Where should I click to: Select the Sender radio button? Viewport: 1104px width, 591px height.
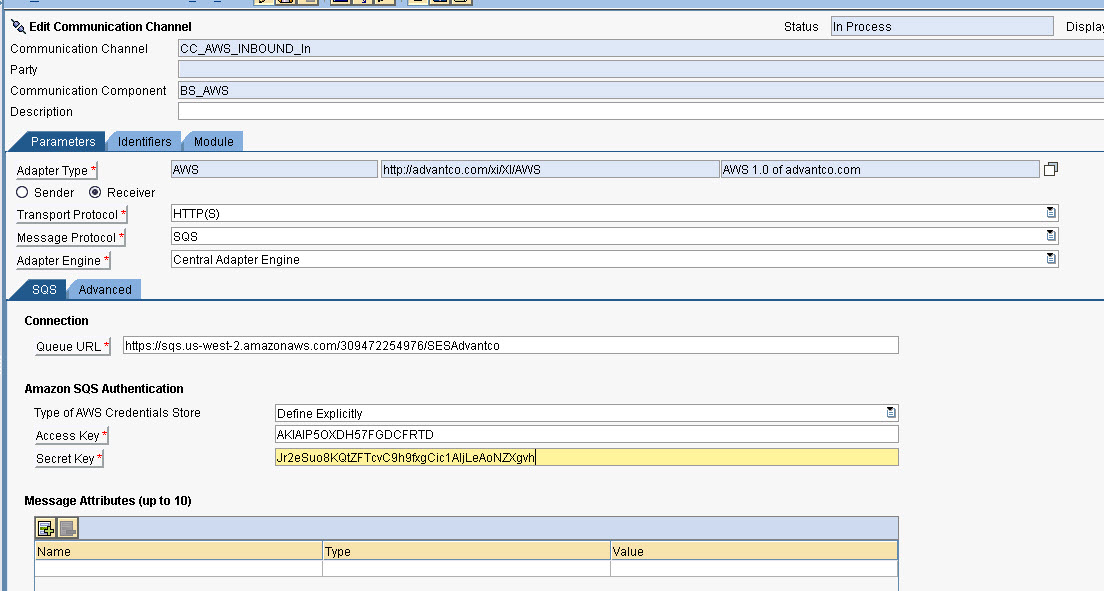22,192
